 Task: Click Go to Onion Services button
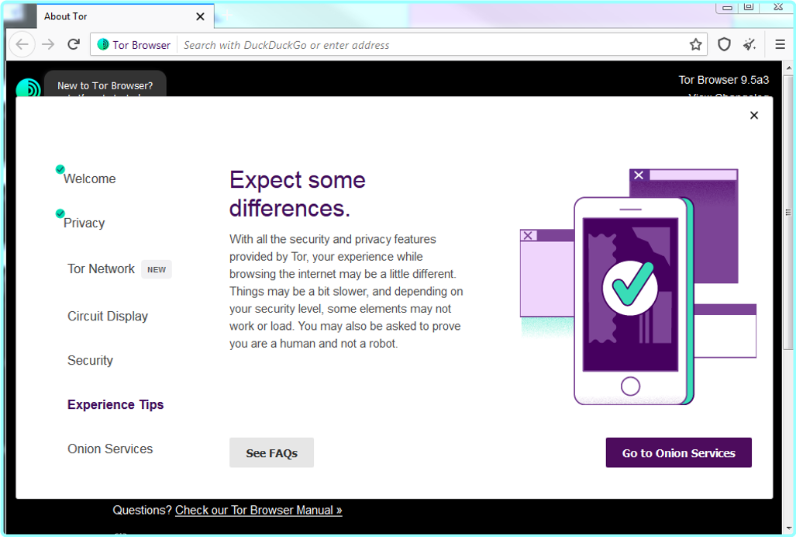[679, 453]
